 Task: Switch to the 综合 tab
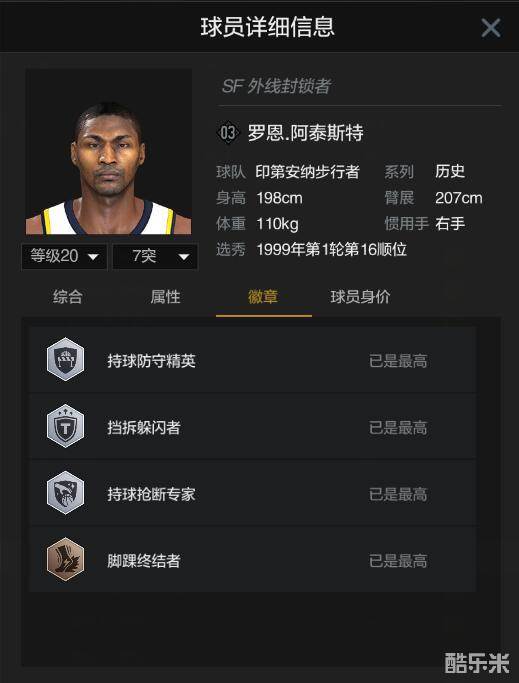coord(68,297)
